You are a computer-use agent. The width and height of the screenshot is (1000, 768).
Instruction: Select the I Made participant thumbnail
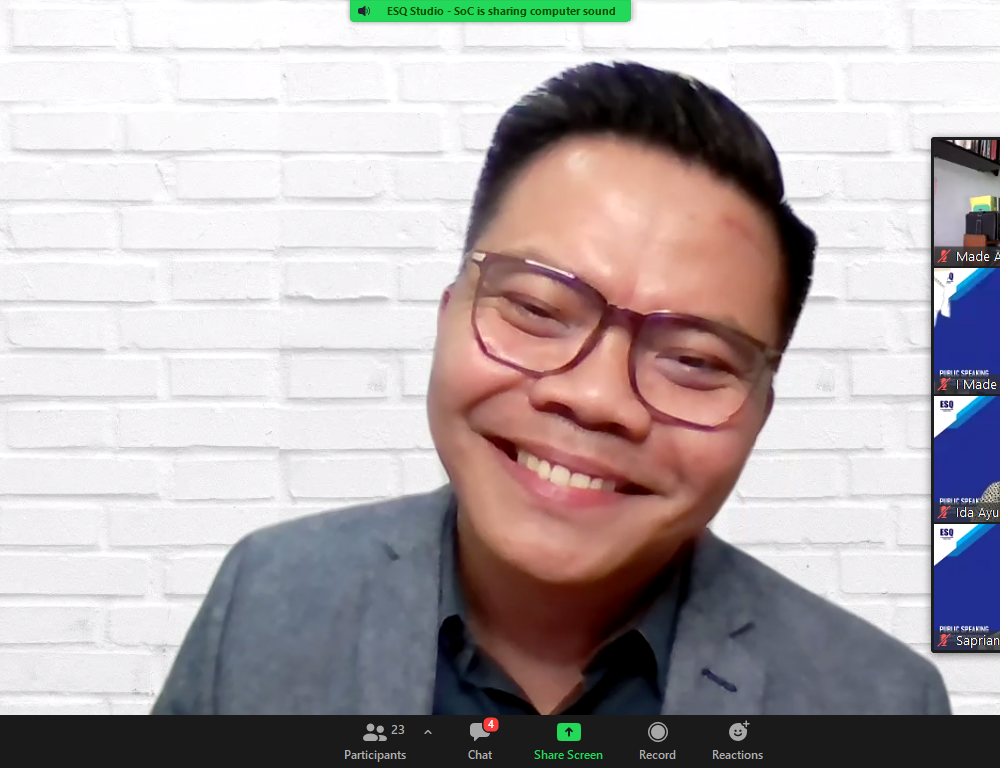tap(968, 330)
